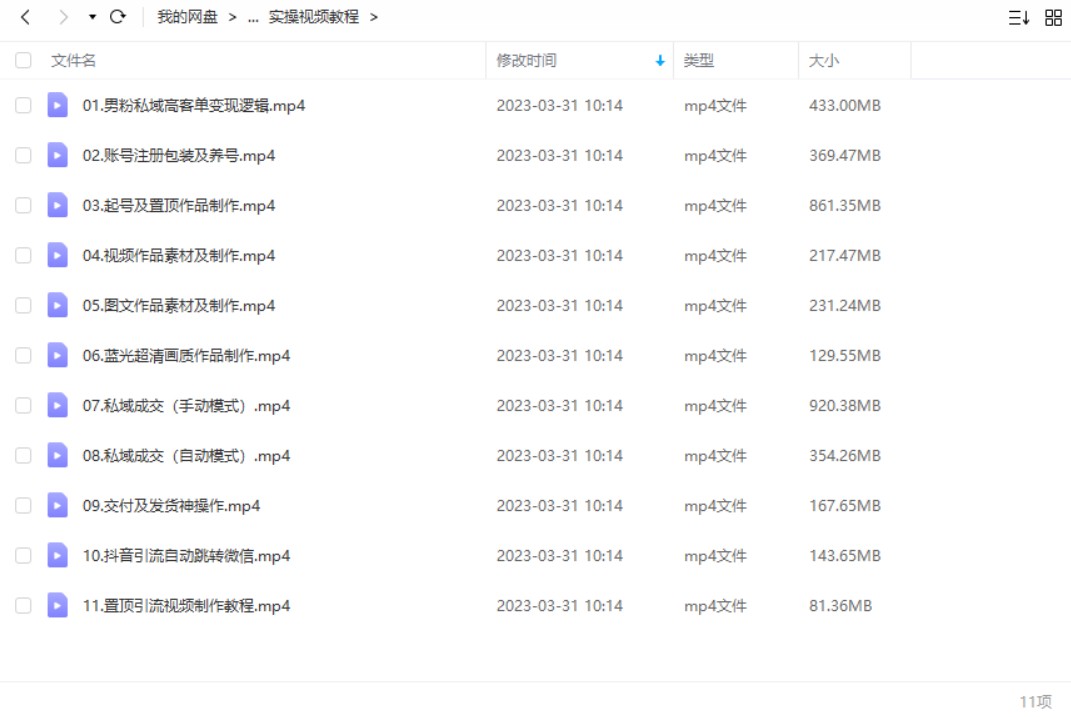Click video icon of 03.起号及置顶作品制作.mp4
1071x717 pixels.
(x=57, y=206)
